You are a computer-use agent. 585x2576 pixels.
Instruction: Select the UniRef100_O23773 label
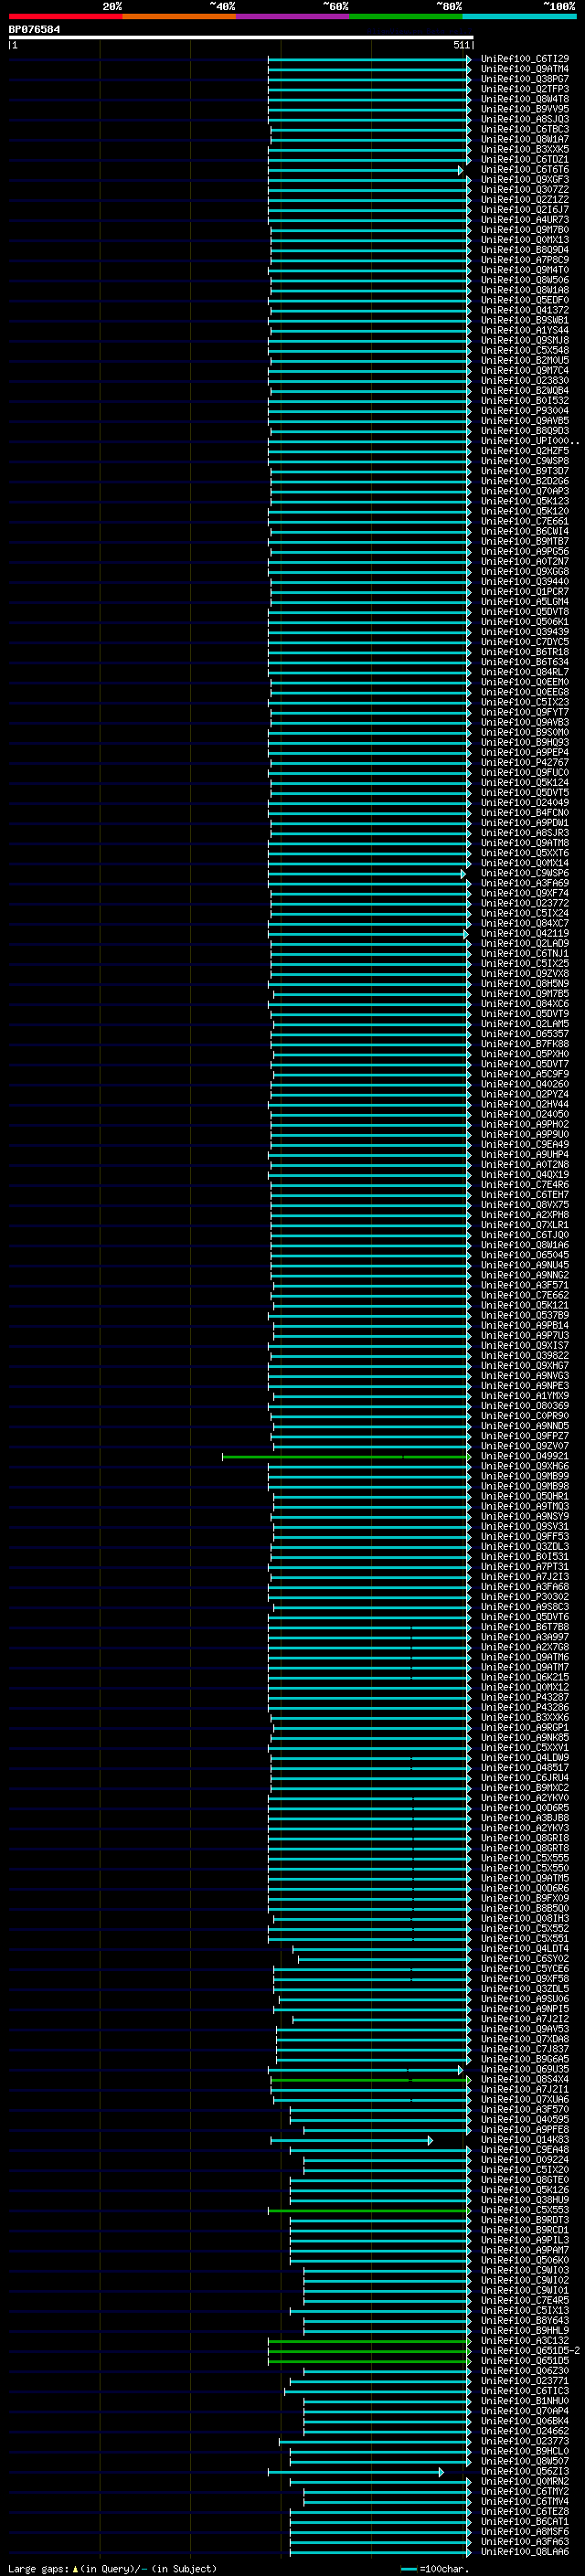(x=525, y=2440)
